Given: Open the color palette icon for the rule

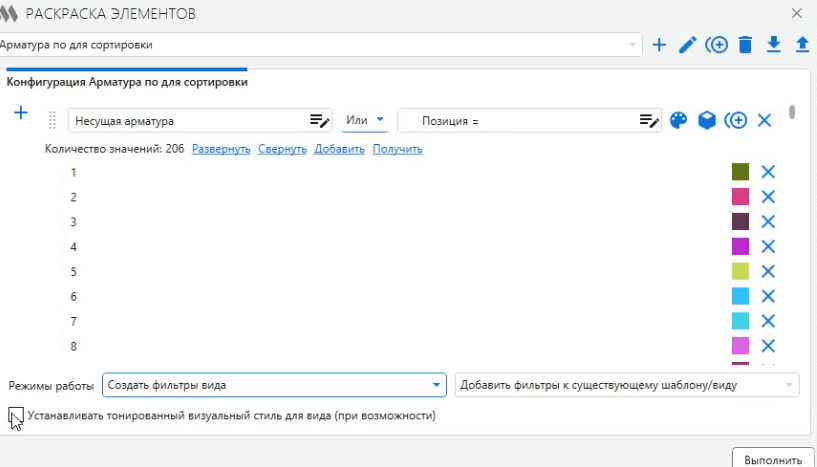Looking at the screenshot, I should [x=678, y=120].
